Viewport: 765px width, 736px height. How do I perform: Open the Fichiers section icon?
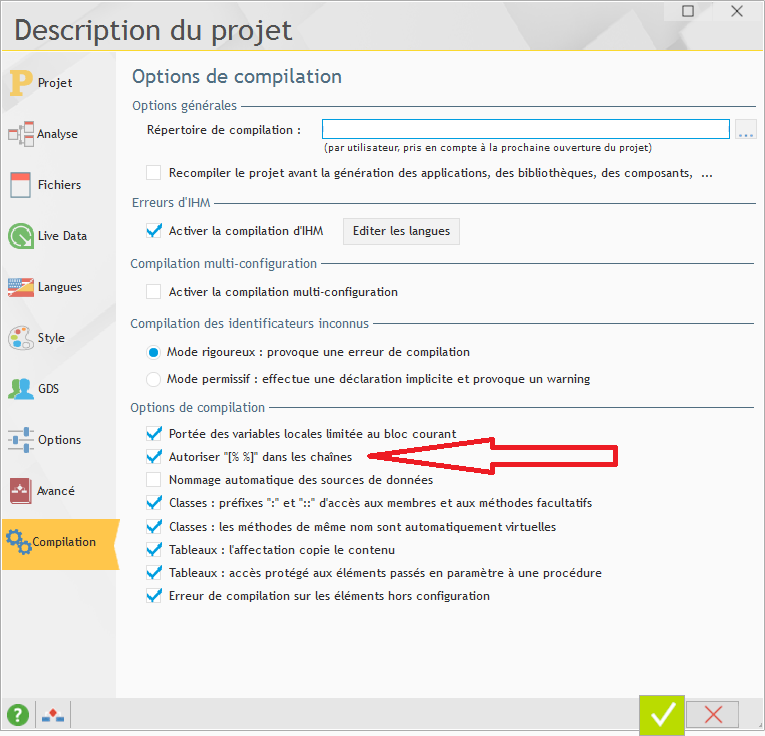pyautogui.click(x=21, y=185)
